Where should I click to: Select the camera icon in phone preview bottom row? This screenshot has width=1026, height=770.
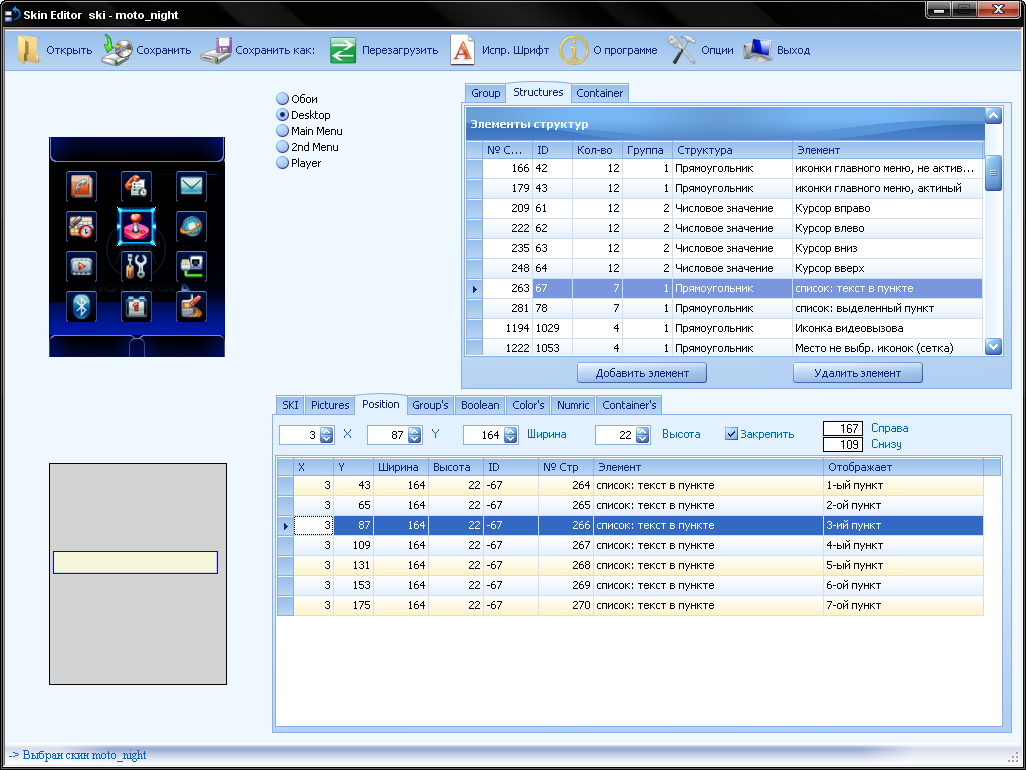(136, 306)
